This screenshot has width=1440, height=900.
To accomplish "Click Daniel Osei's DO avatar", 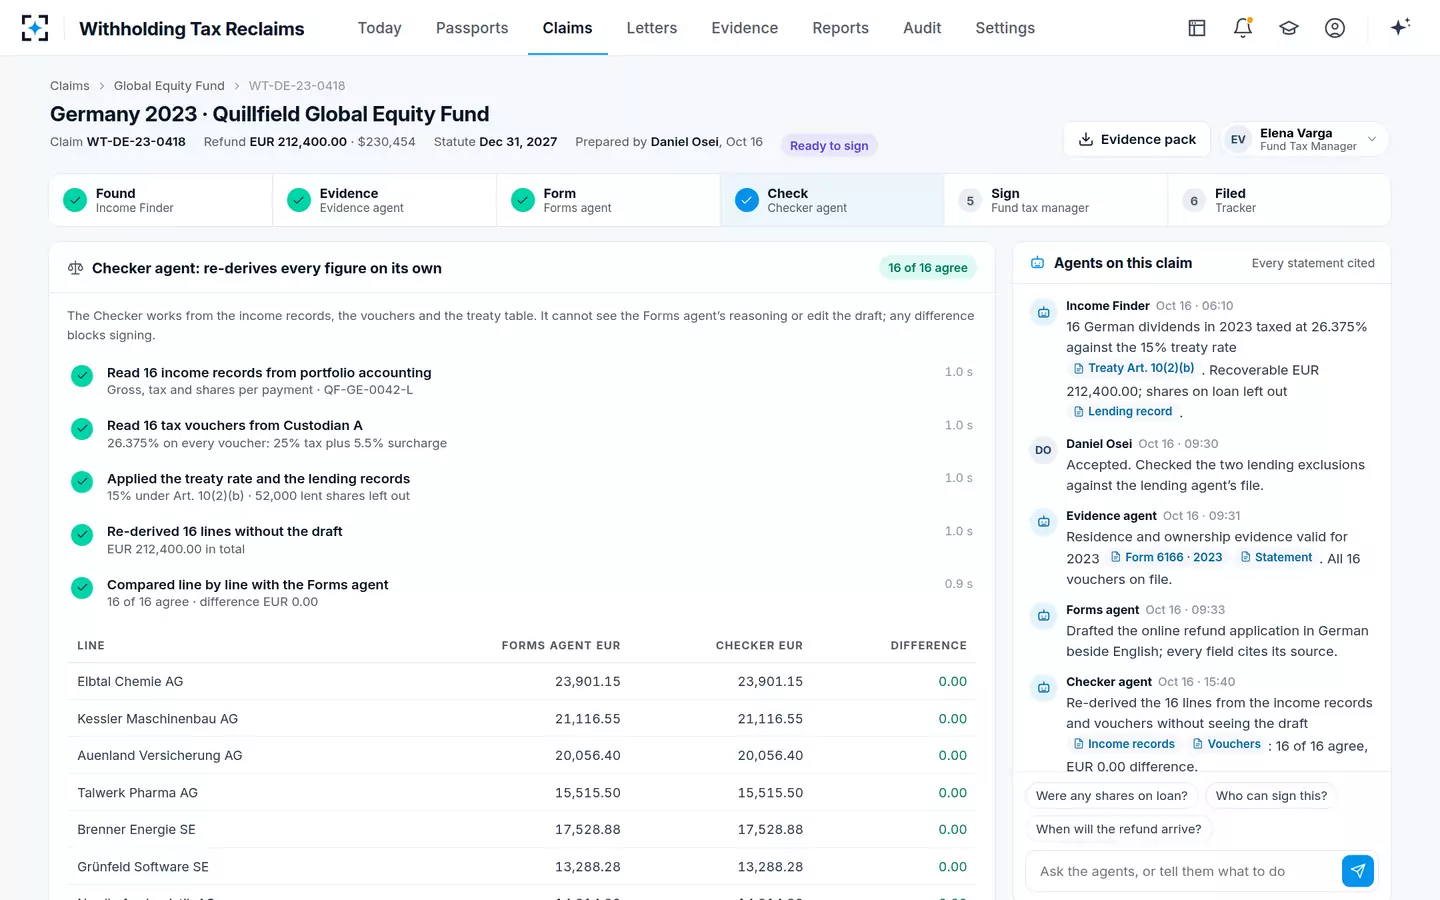I will tap(1043, 450).
